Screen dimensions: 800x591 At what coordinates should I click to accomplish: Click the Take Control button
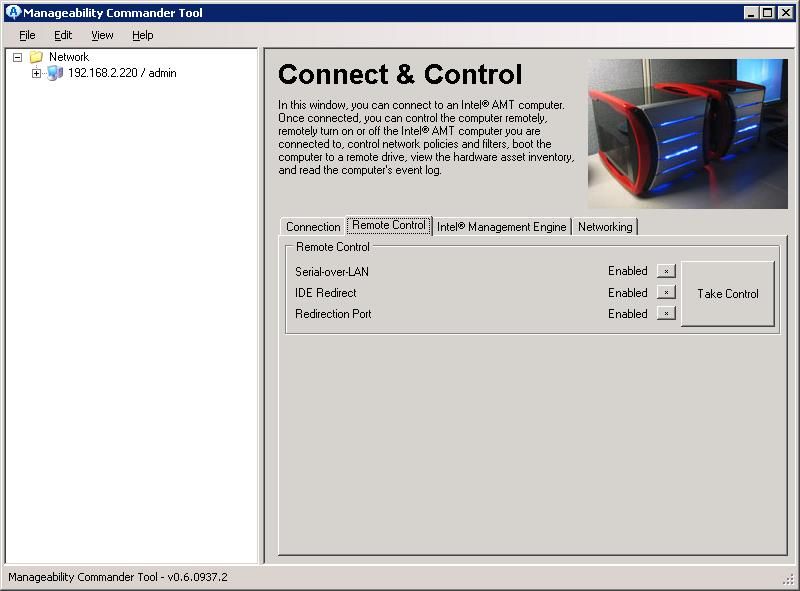(728, 294)
